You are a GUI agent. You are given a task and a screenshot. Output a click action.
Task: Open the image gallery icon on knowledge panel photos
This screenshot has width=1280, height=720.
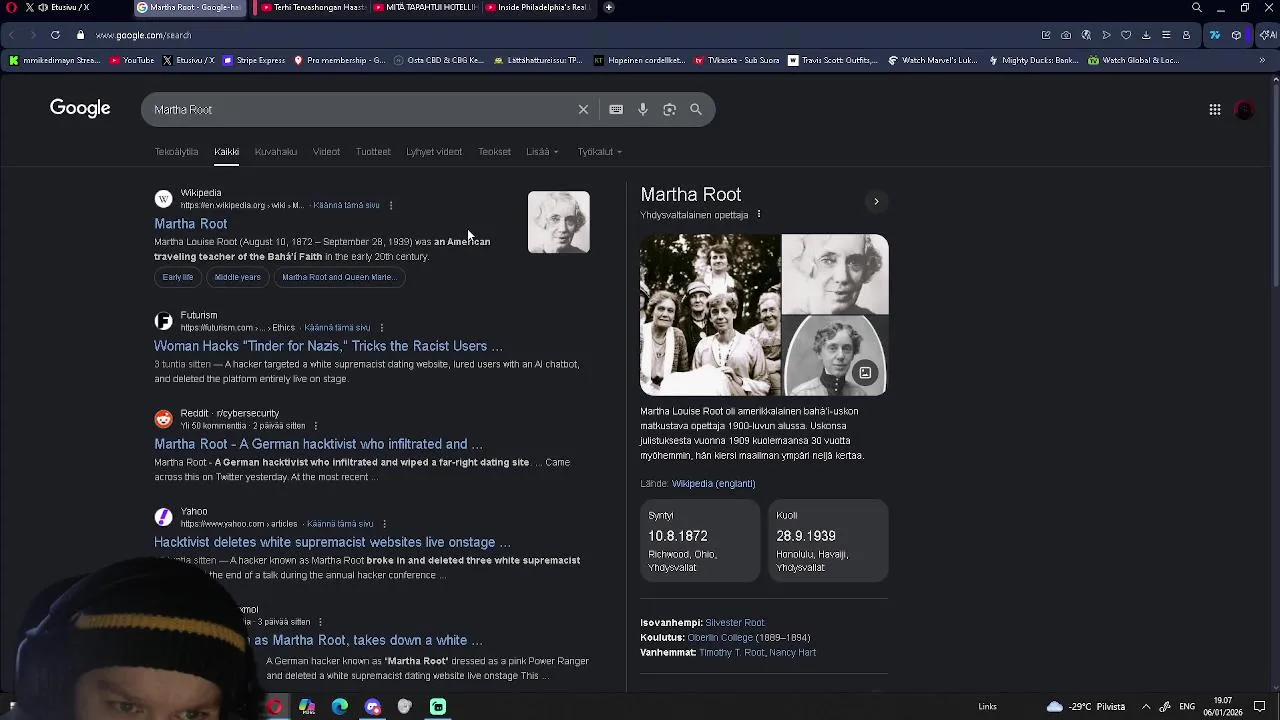tap(865, 373)
